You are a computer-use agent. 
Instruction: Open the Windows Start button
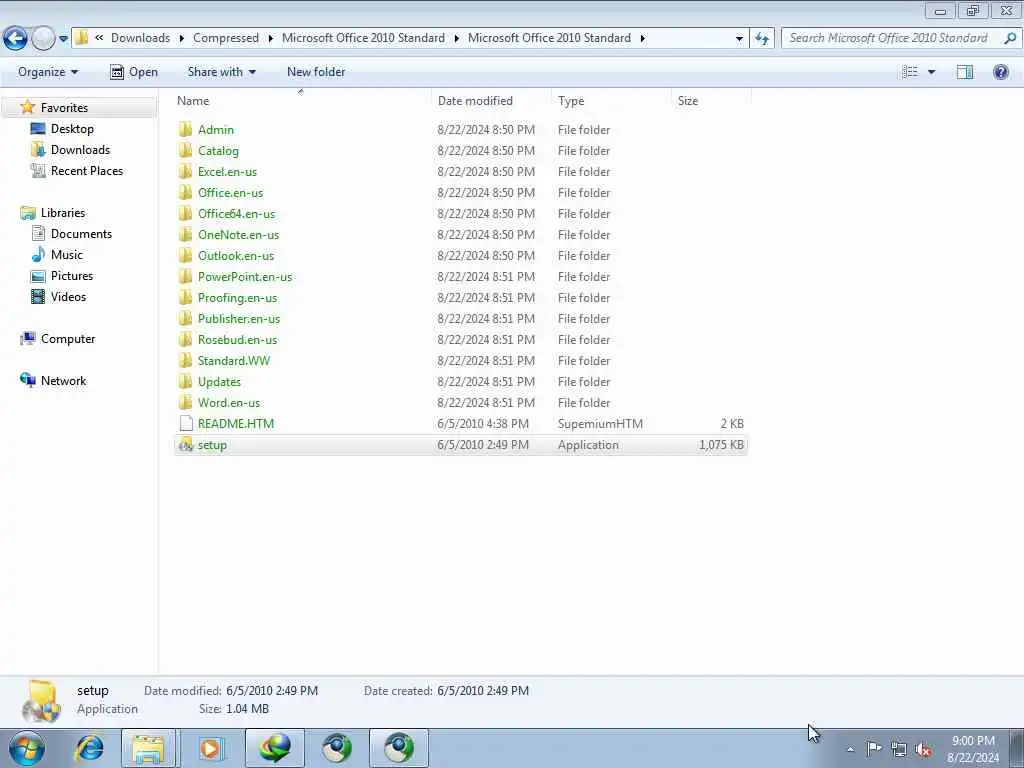click(26, 748)
